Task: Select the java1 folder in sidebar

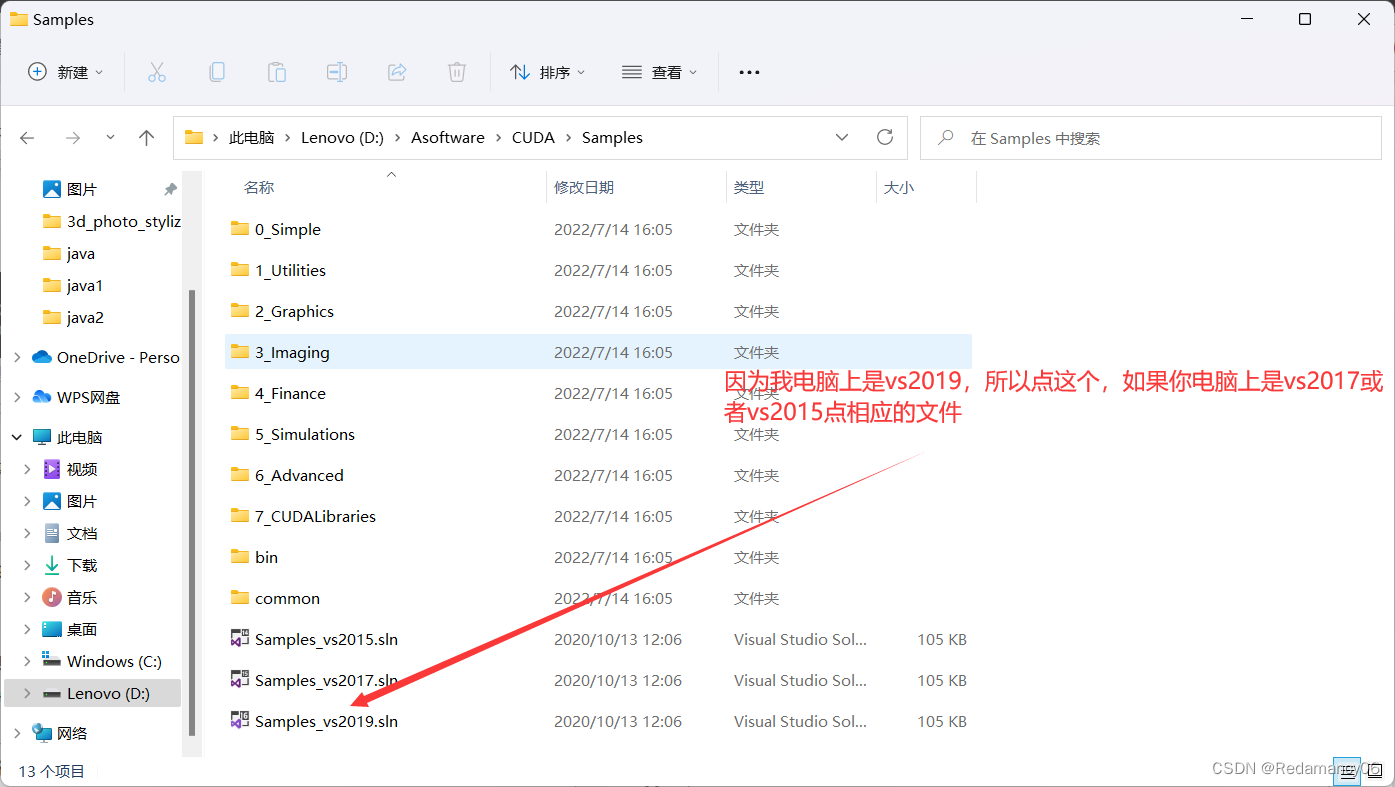Action: (85, 285)
